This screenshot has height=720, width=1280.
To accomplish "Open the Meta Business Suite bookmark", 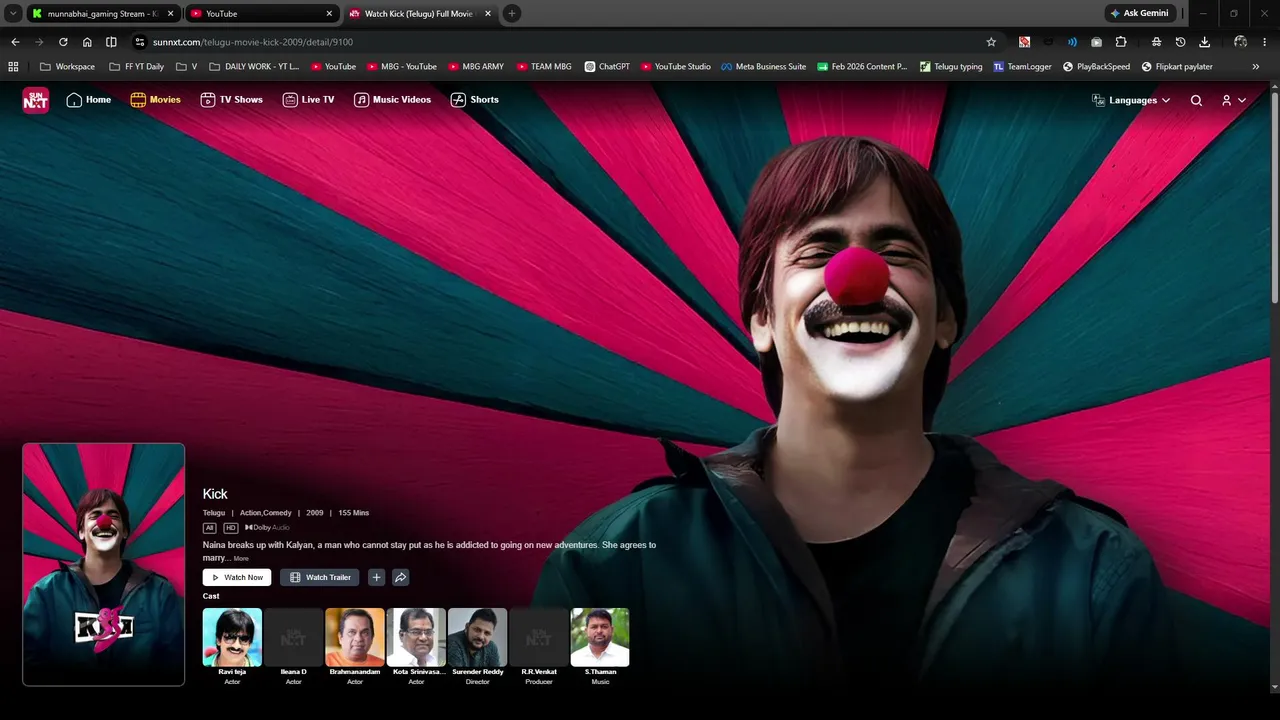I will [x=763, y=67].
